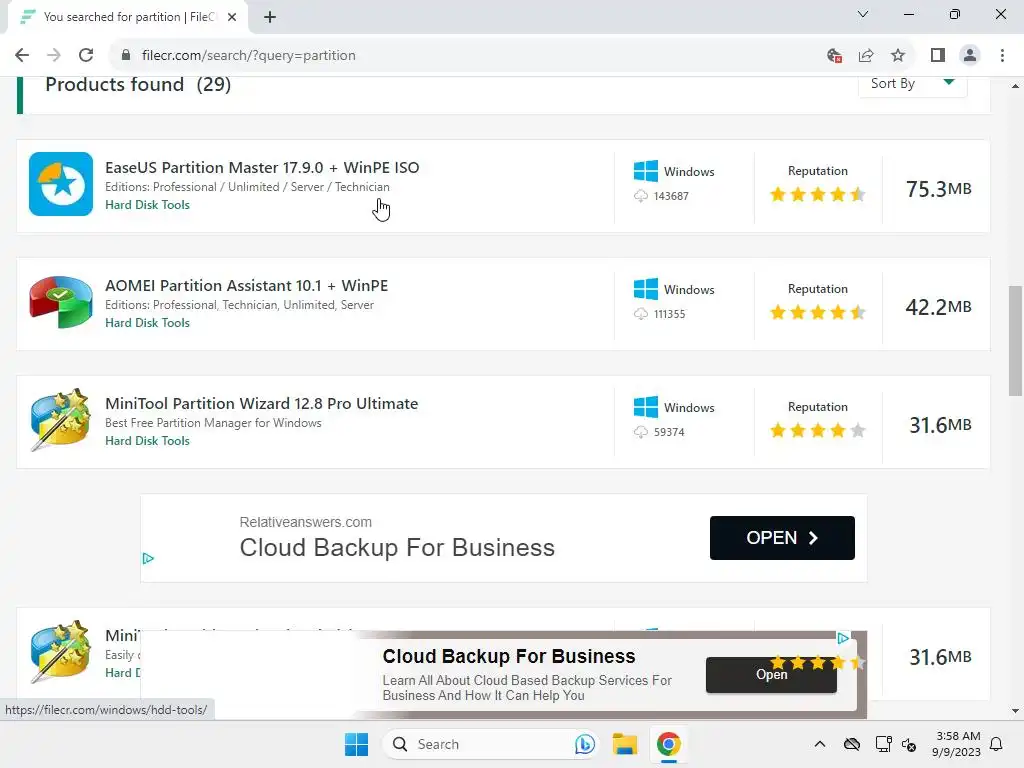Open a new browser tab
Screen dimensions: 1024x768
pyautogui.click(x=270, y=17)
